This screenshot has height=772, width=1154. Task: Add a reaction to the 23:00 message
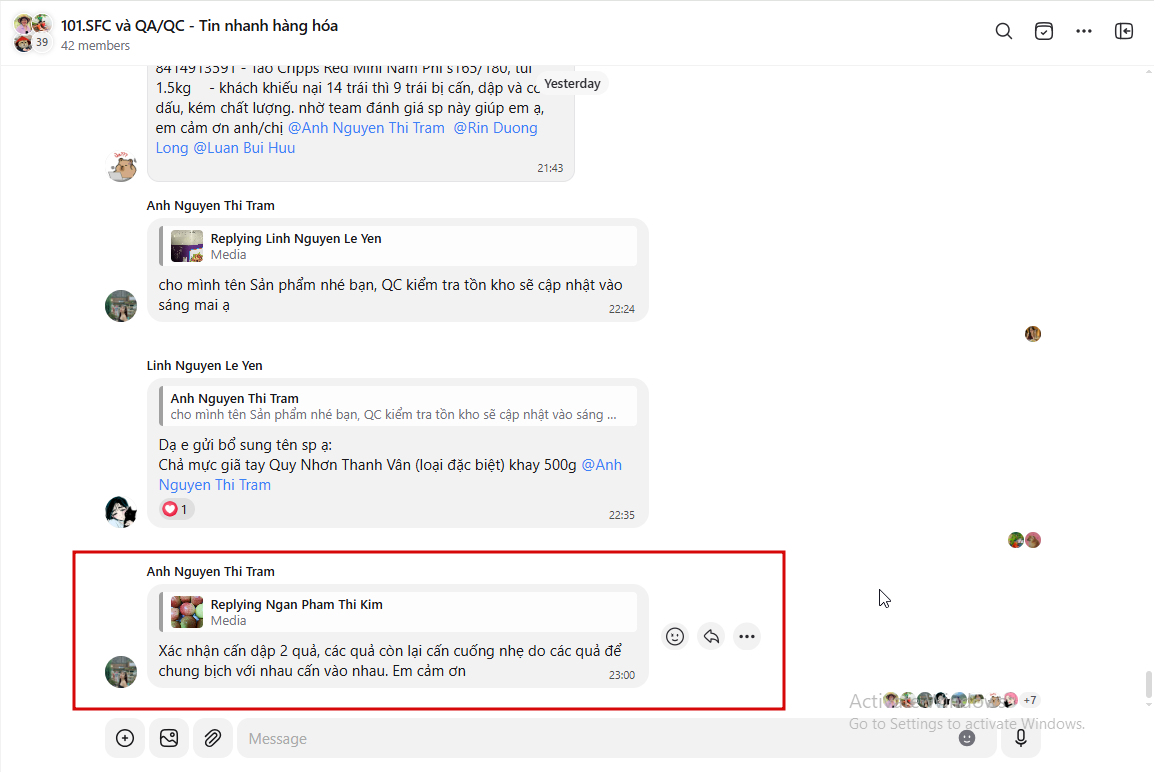(675, 637)
